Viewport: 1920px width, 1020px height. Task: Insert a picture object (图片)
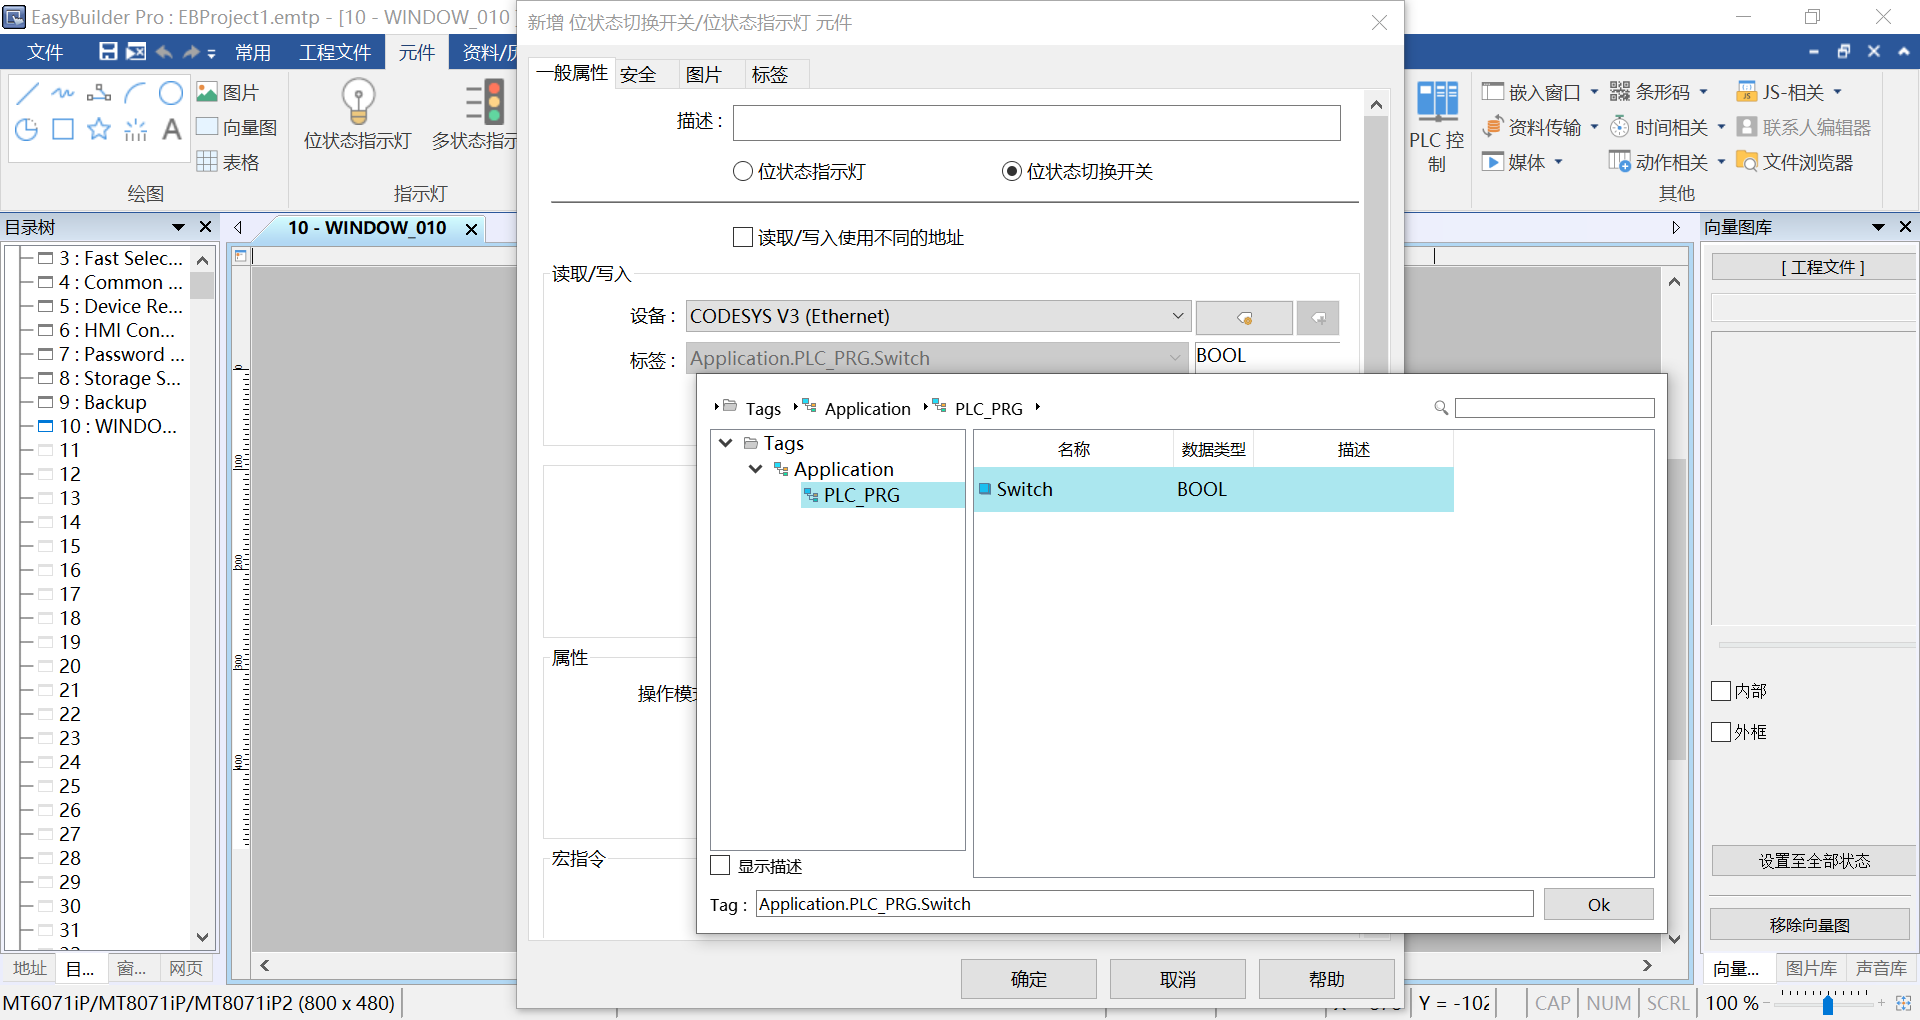click(x=228, y=93)
